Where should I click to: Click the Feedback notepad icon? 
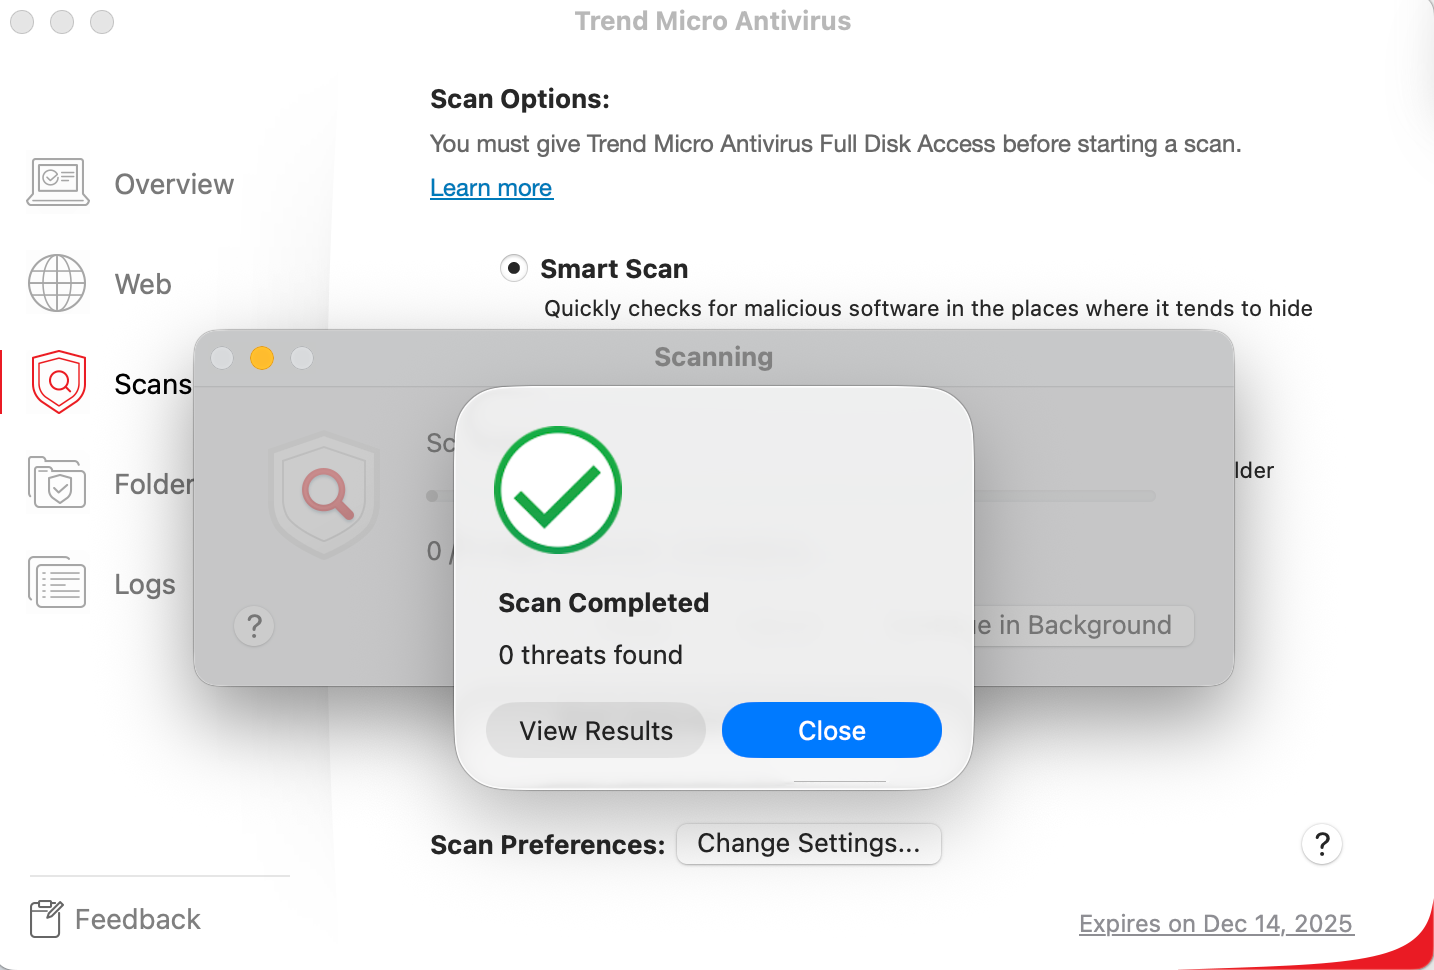(x=45, y=918)
